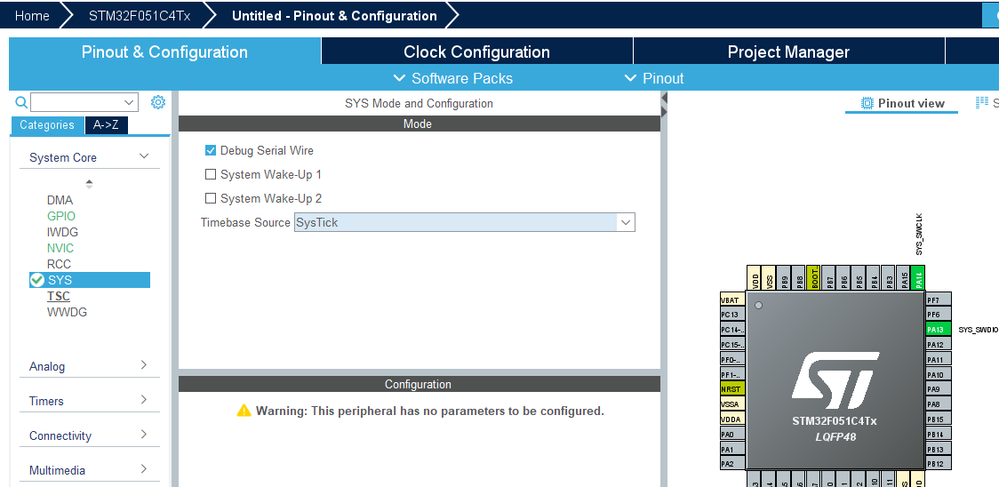Select RCC peripheral
This screenshot has width=999, height=487.
point(59,264)
